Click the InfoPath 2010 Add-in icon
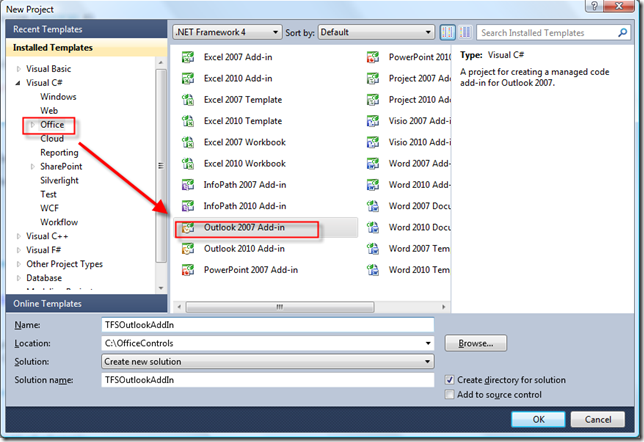Image resolution: width=644 pixels, height=442 pixels. [x=188, y=206]
